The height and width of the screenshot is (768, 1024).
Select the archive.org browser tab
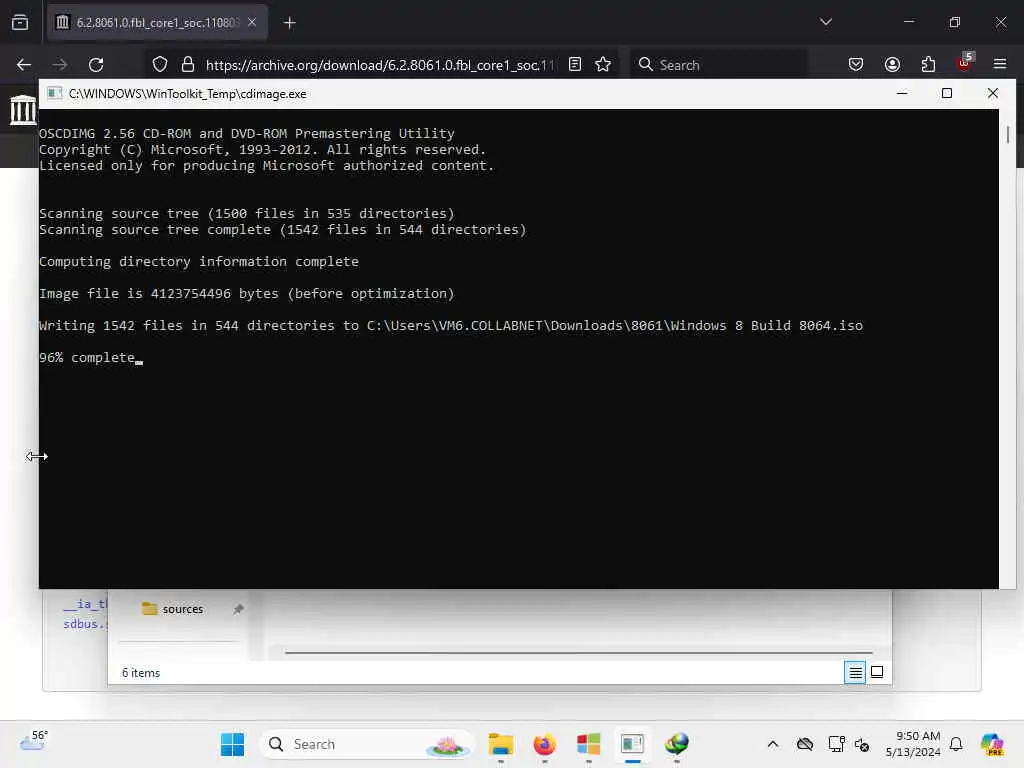point(157,22)
